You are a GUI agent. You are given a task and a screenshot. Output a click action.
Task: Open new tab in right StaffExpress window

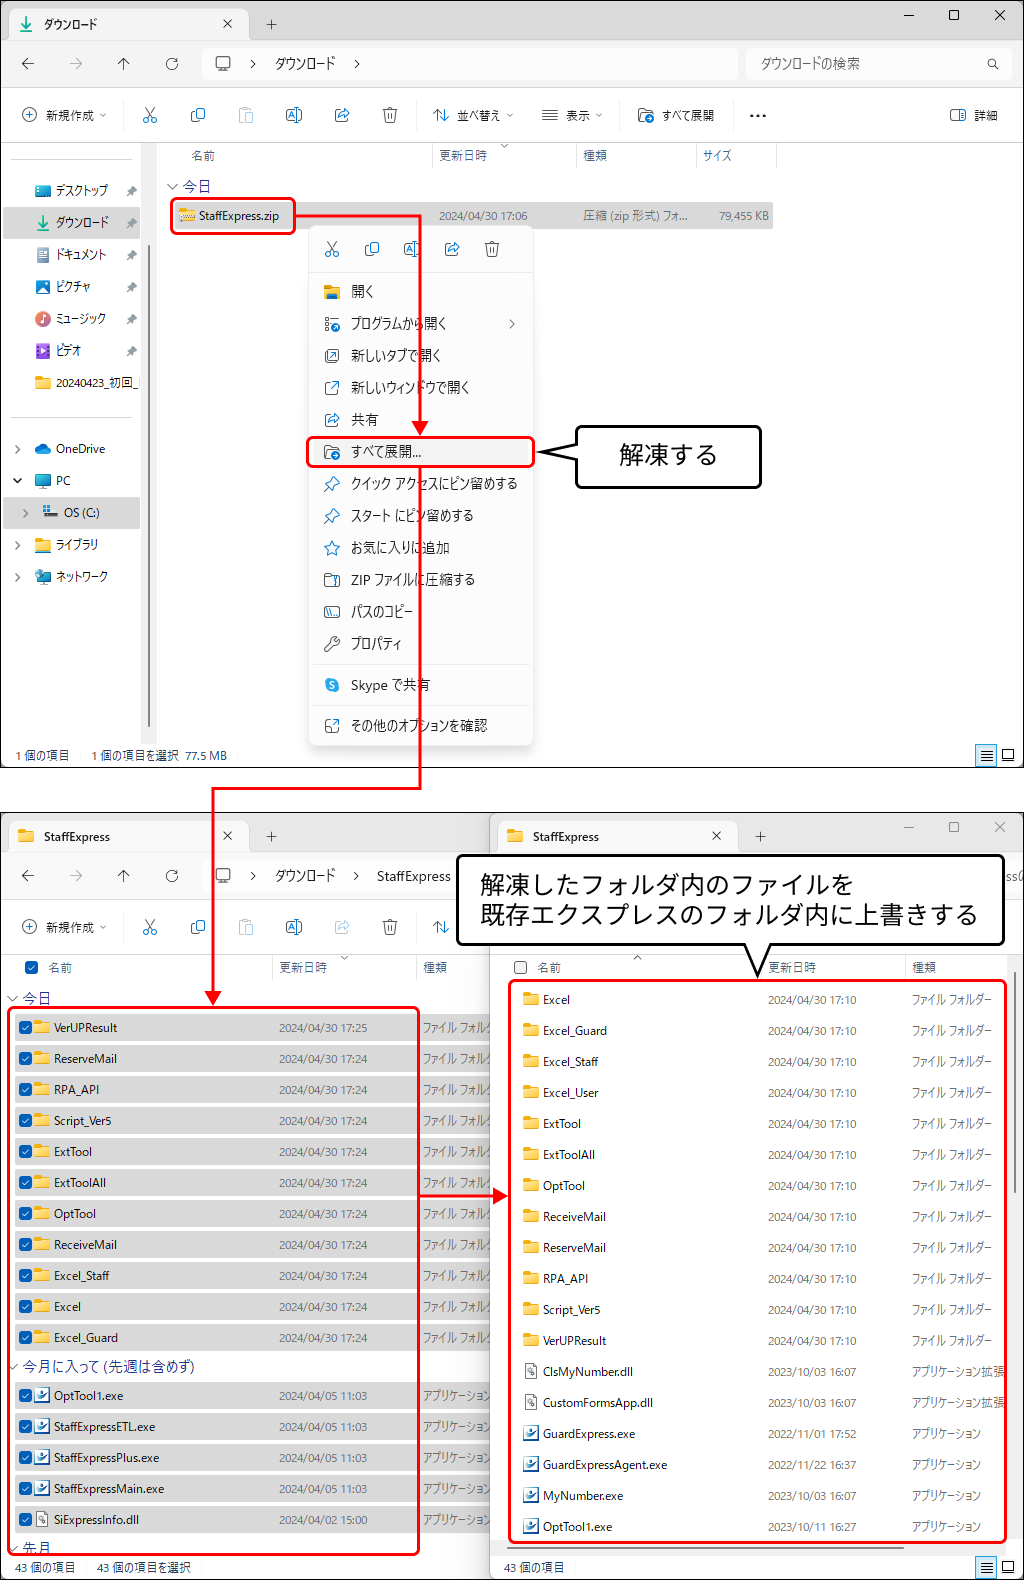[761, 837]
